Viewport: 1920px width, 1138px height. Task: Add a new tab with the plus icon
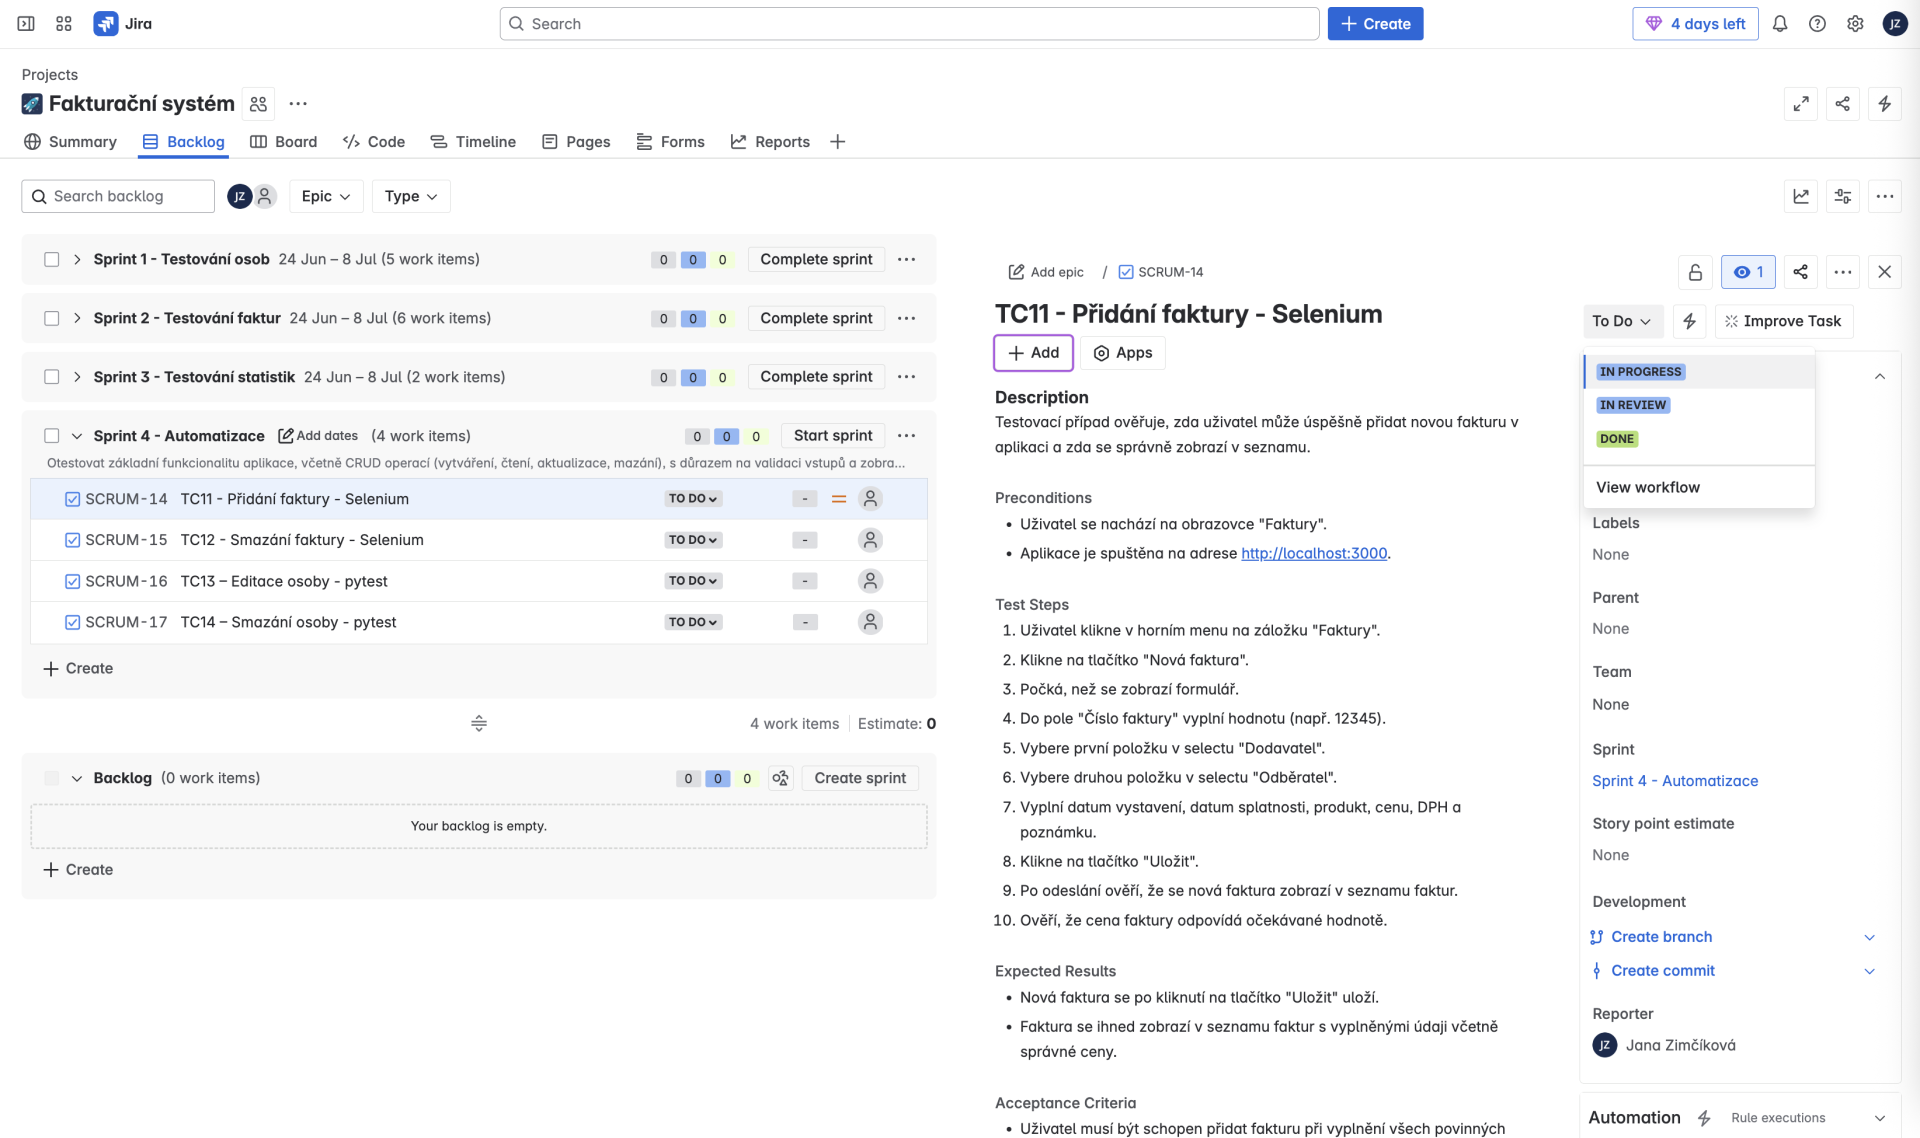837,142
